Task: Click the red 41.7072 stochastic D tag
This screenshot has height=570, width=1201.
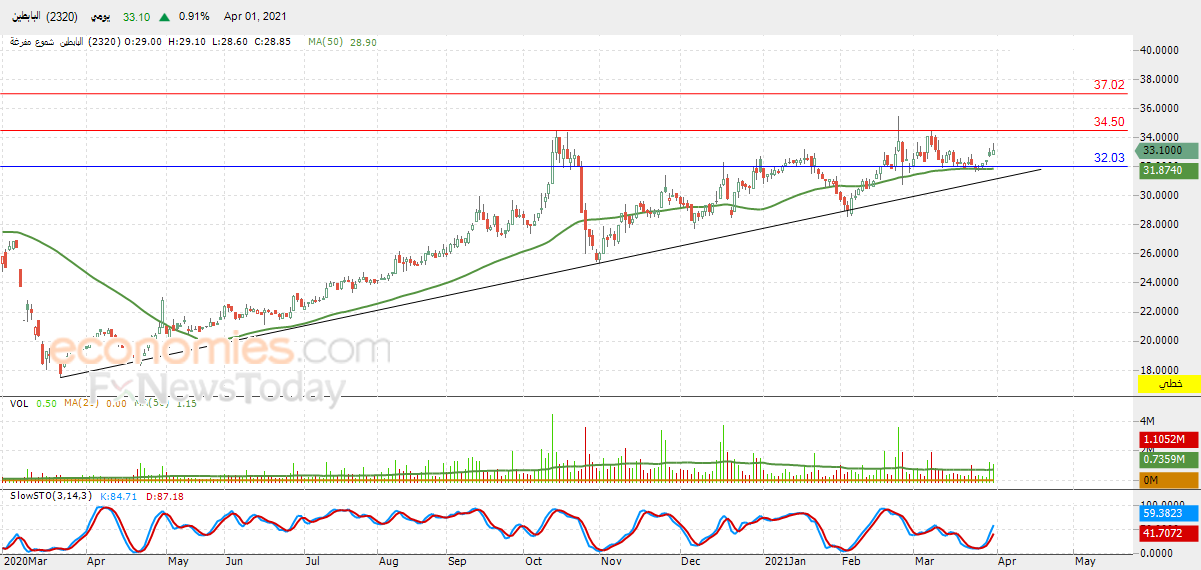Action: 1164,534
